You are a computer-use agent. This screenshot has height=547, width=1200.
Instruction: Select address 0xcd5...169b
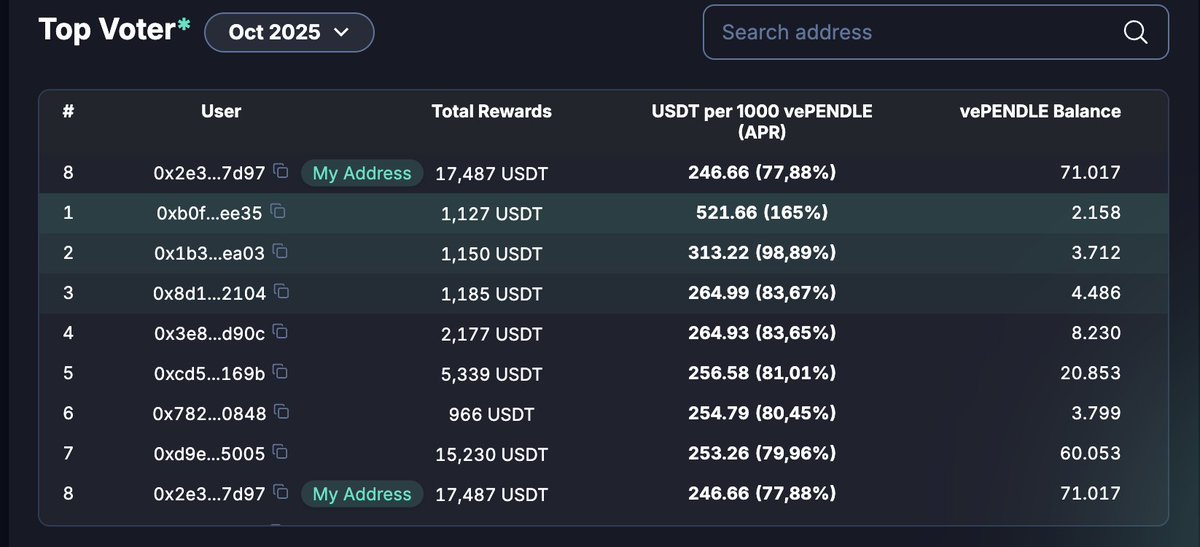[209, 373]
